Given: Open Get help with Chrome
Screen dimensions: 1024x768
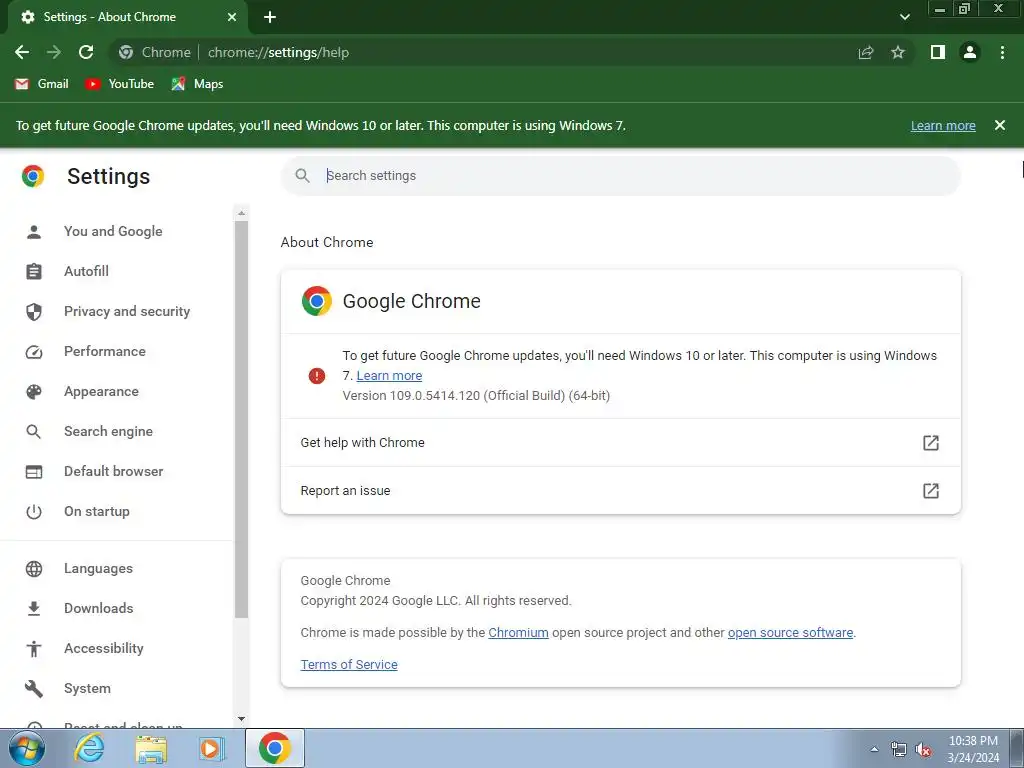Looking at the screenshot, I should coord(620,442).
